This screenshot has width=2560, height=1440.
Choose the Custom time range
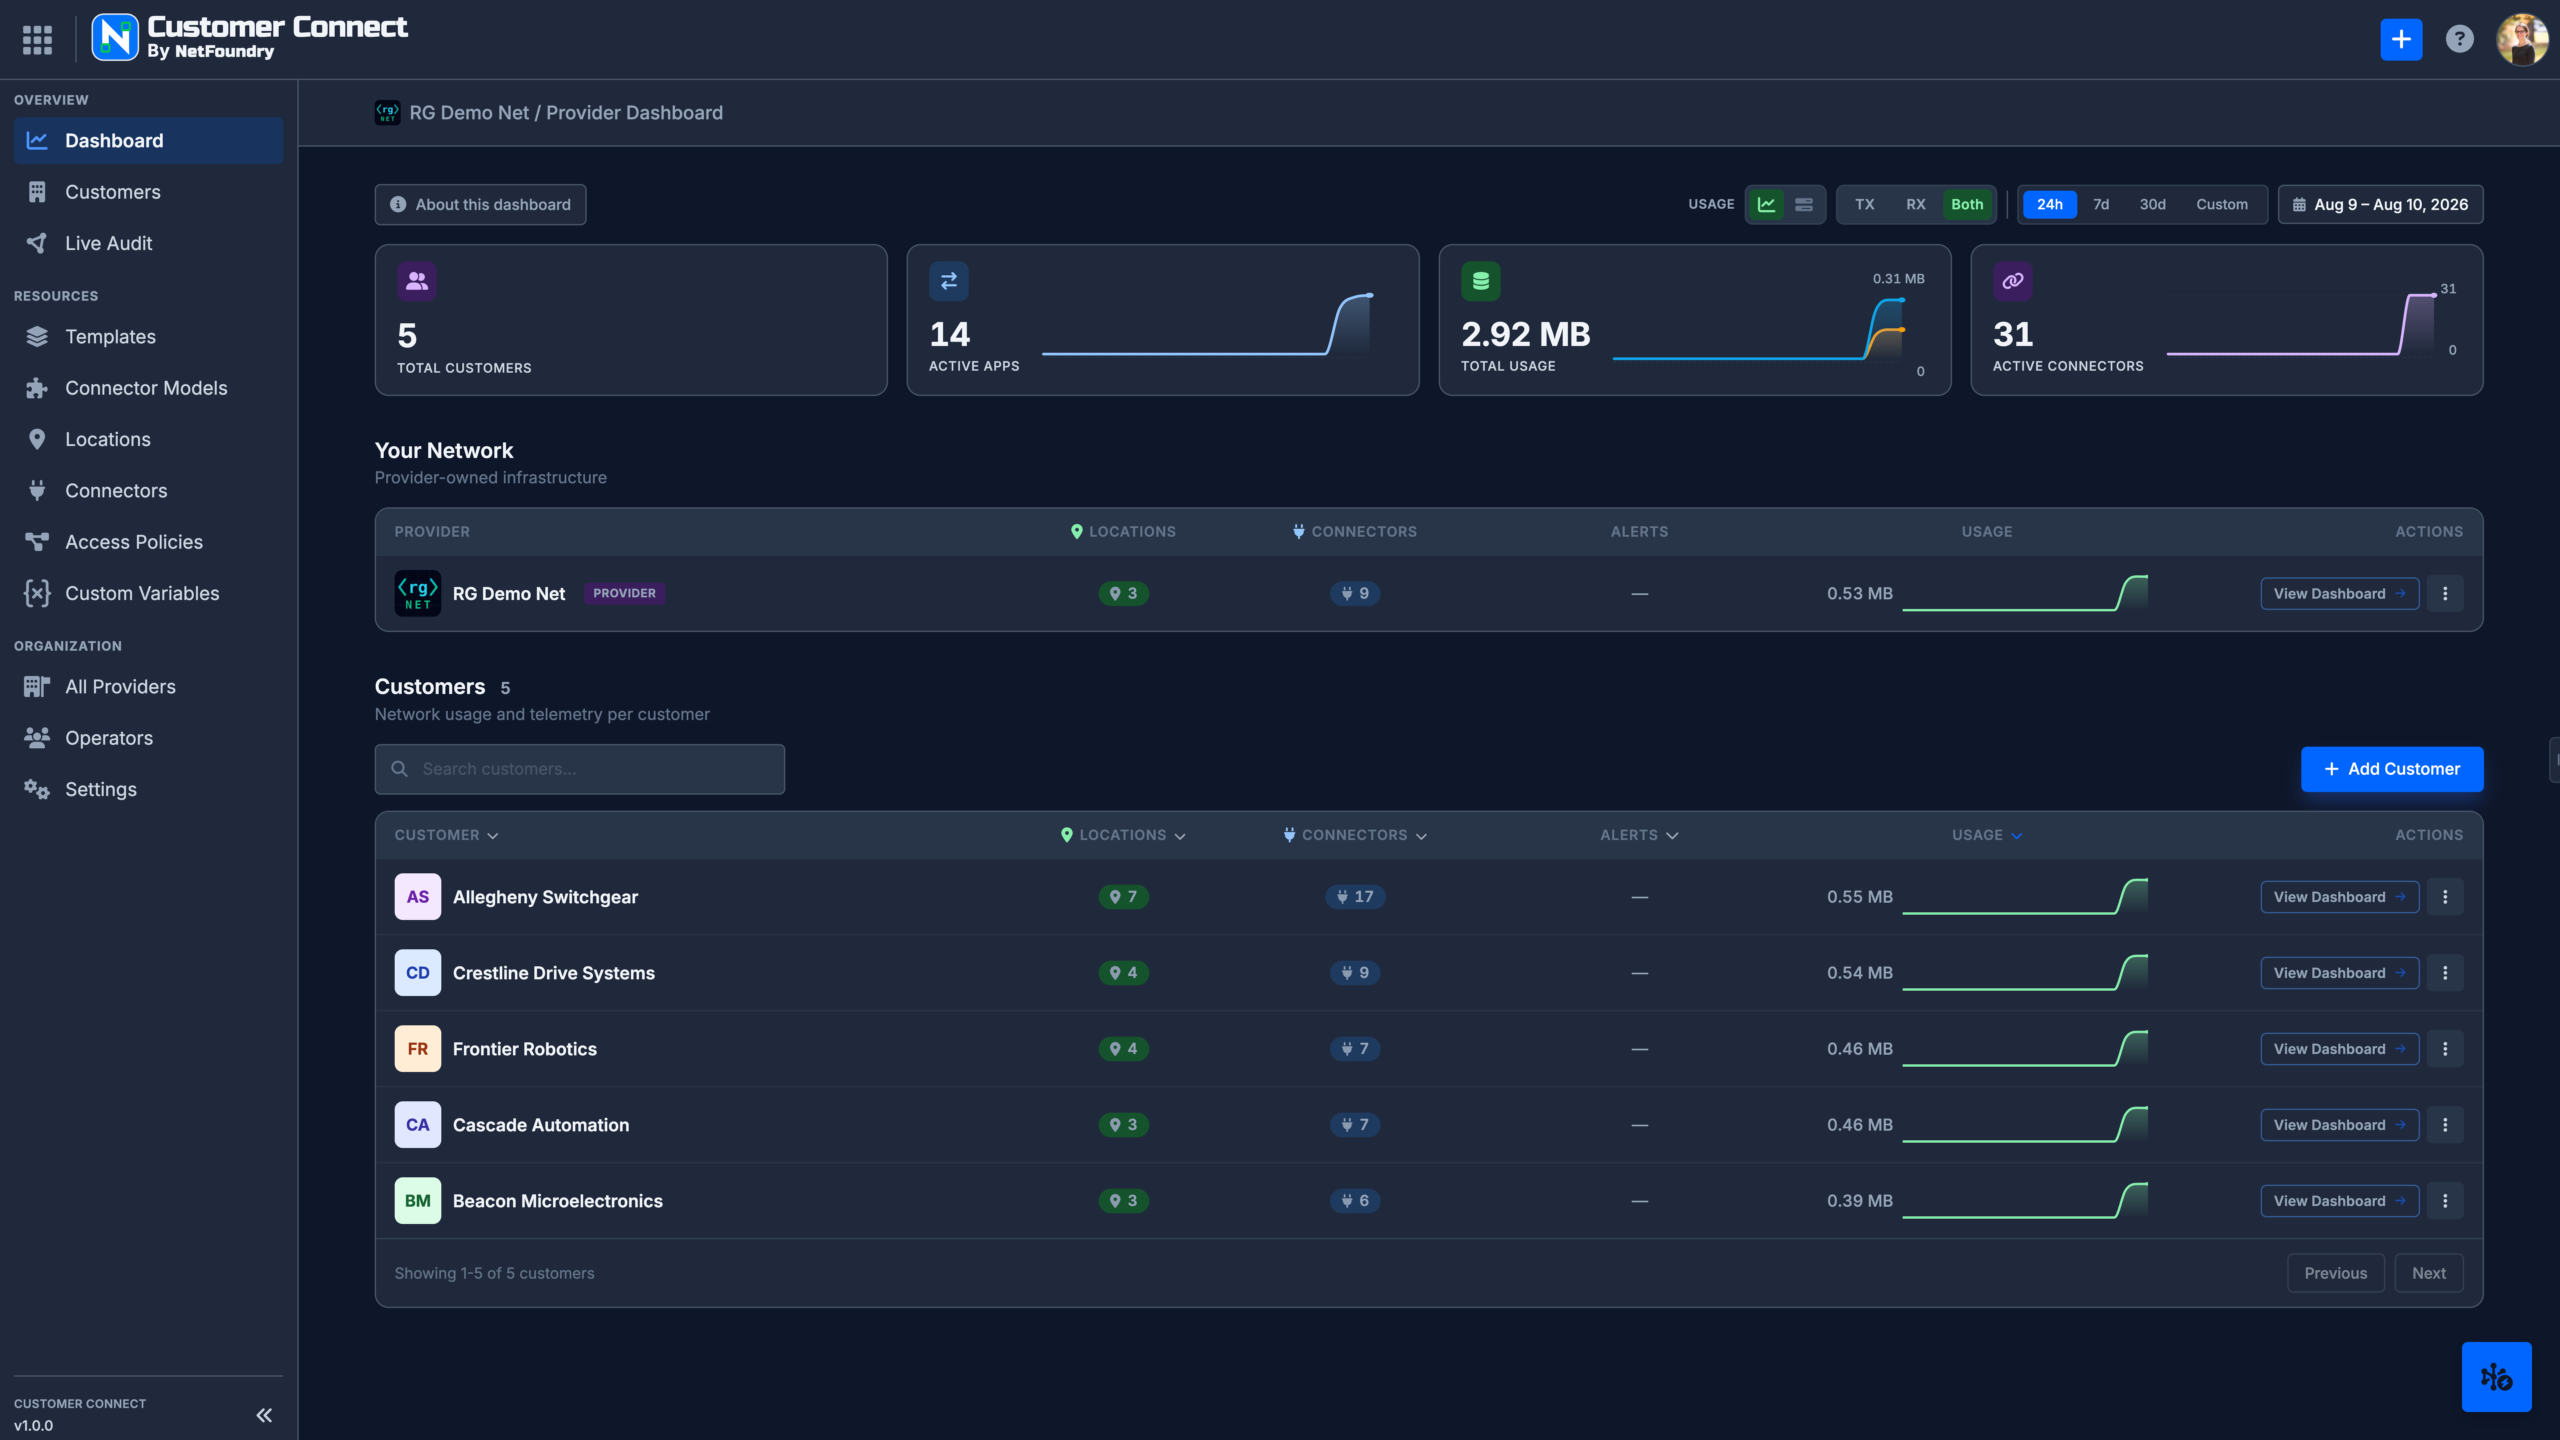[x=2221, y=205]
